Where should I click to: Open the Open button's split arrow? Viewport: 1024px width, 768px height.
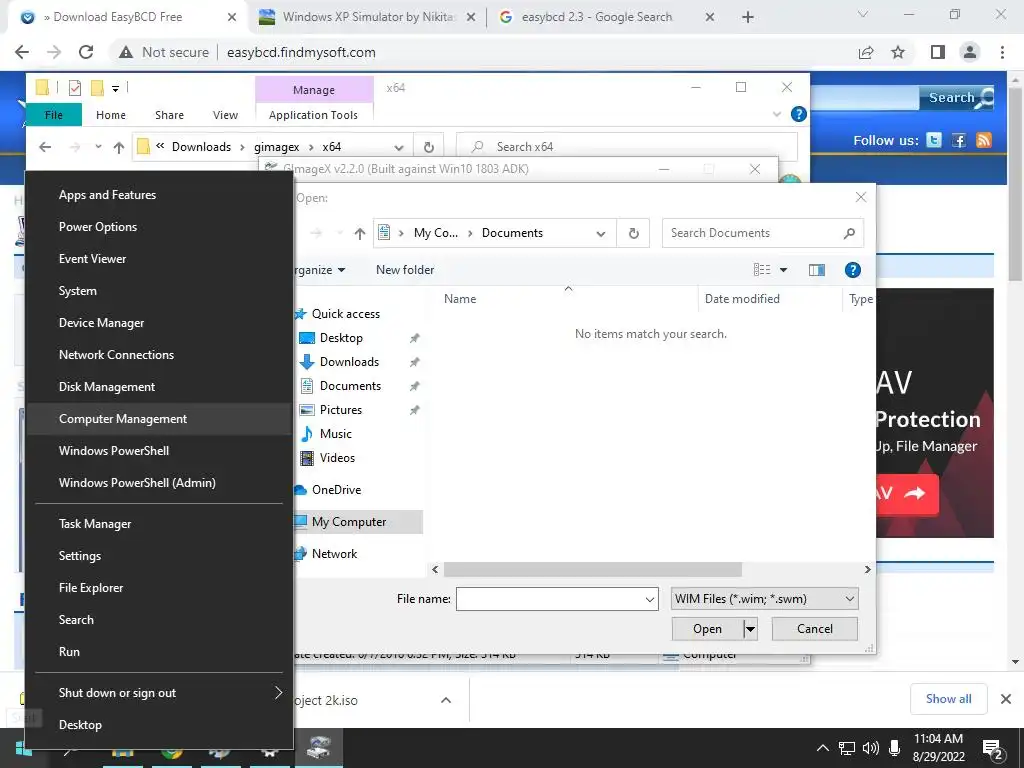750,629
